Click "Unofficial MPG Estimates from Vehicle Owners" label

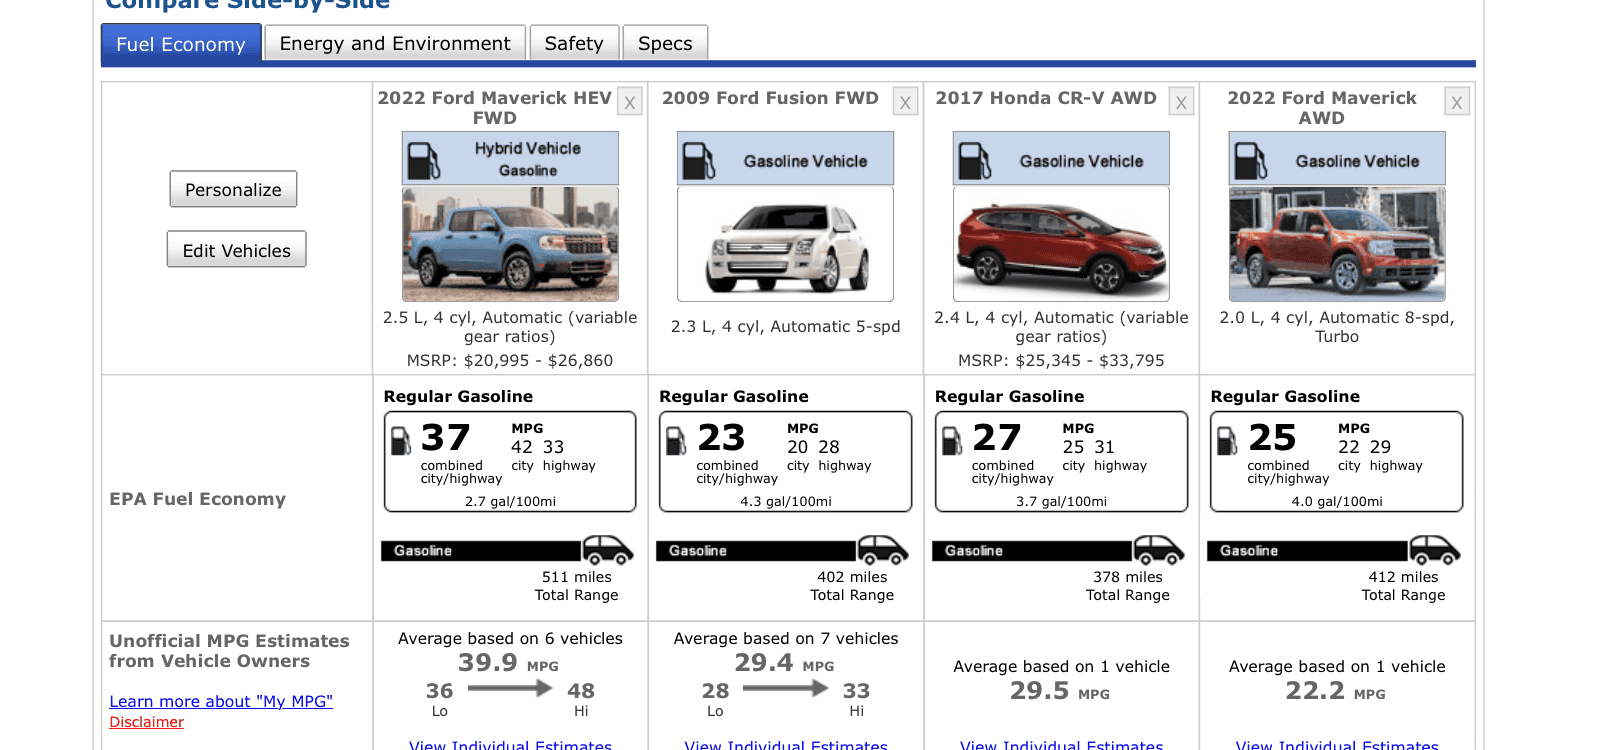pos(229,651)
